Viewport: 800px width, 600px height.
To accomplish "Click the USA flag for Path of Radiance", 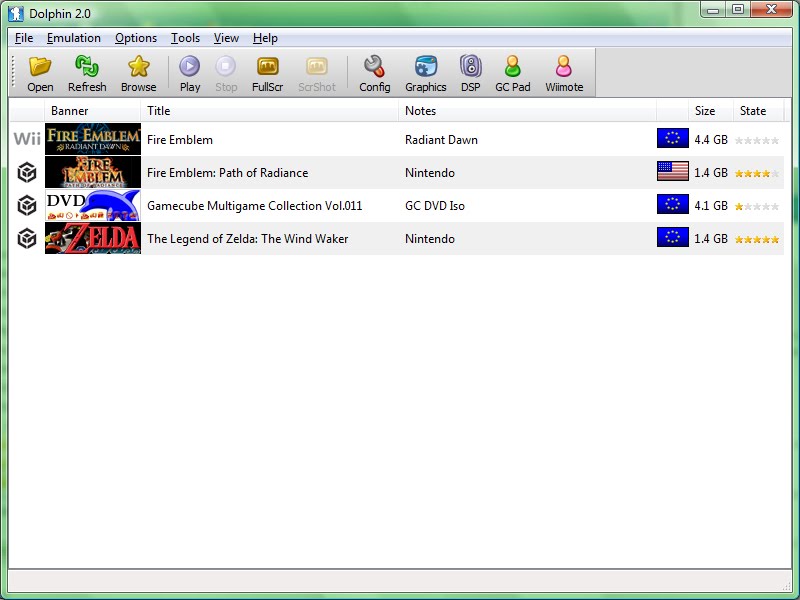I will click(x=672, y=171).
